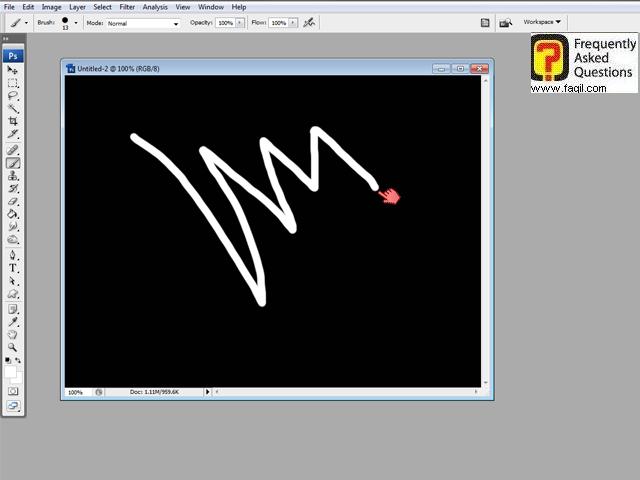Image resolution: width=640 pixels, height=480 pixels.
Task: Expand the Workspace dropdown
Action: 543,21
